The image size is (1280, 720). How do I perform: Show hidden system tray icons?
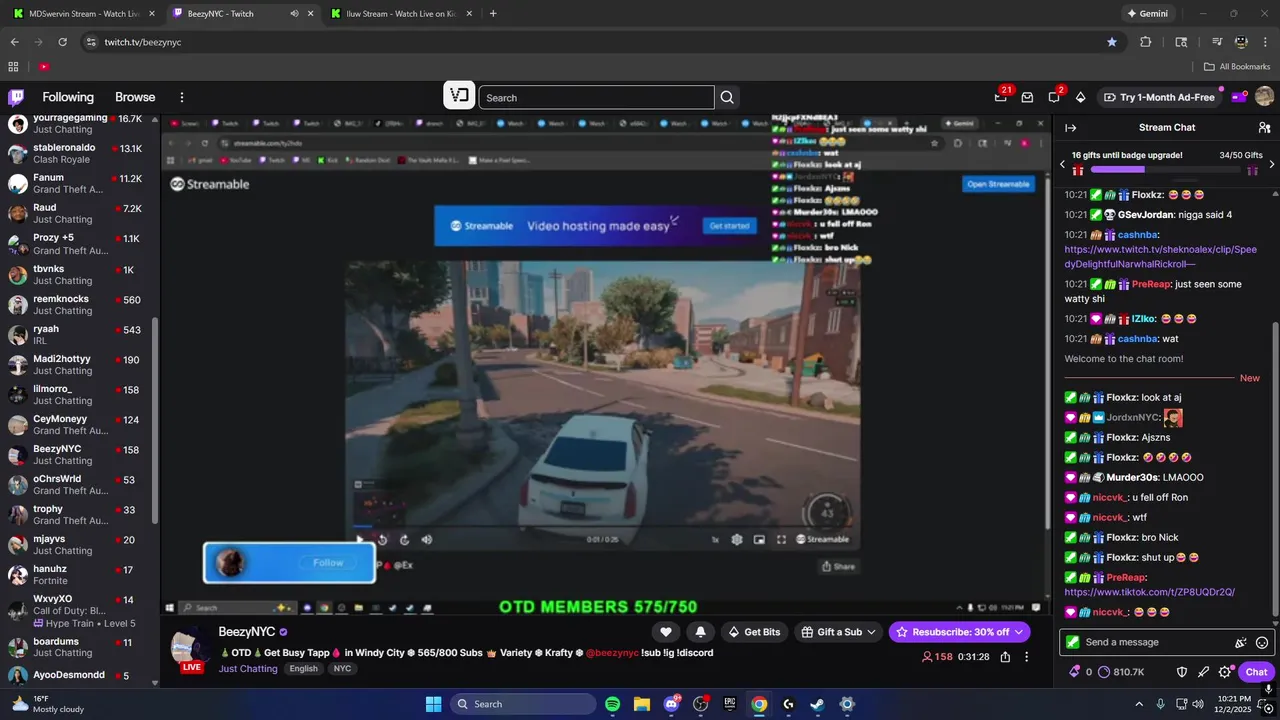pyautogui.click(x=1139, y=704)
